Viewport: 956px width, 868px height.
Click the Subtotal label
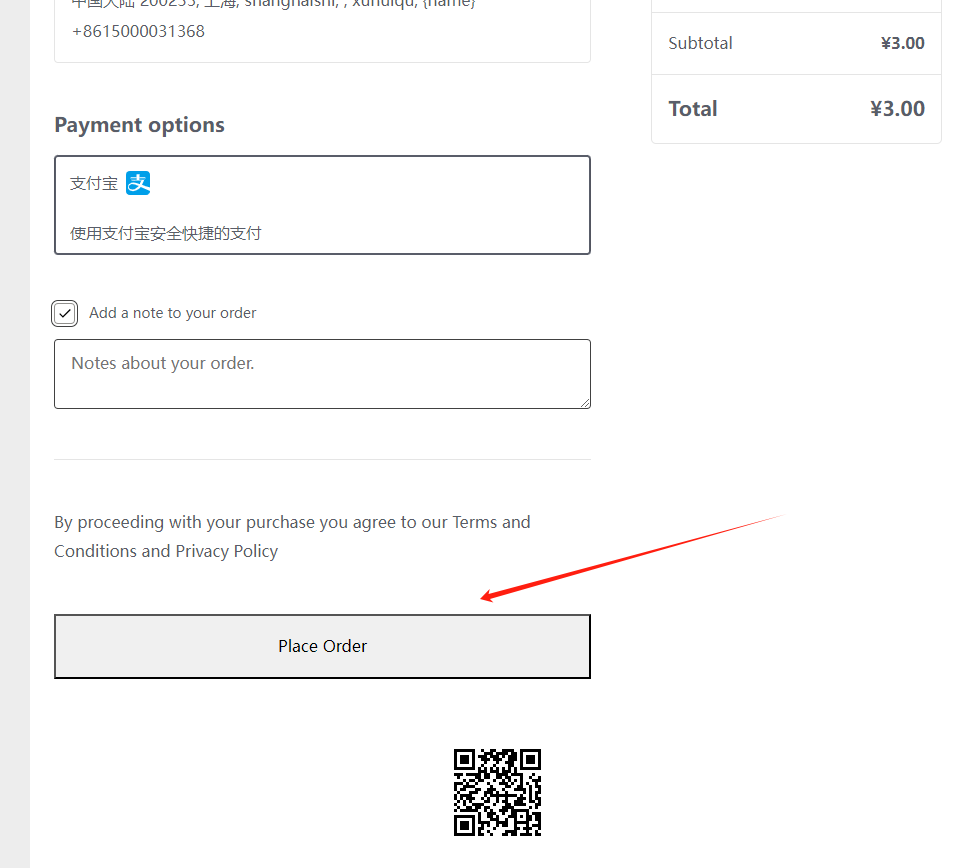pos(700,43)
